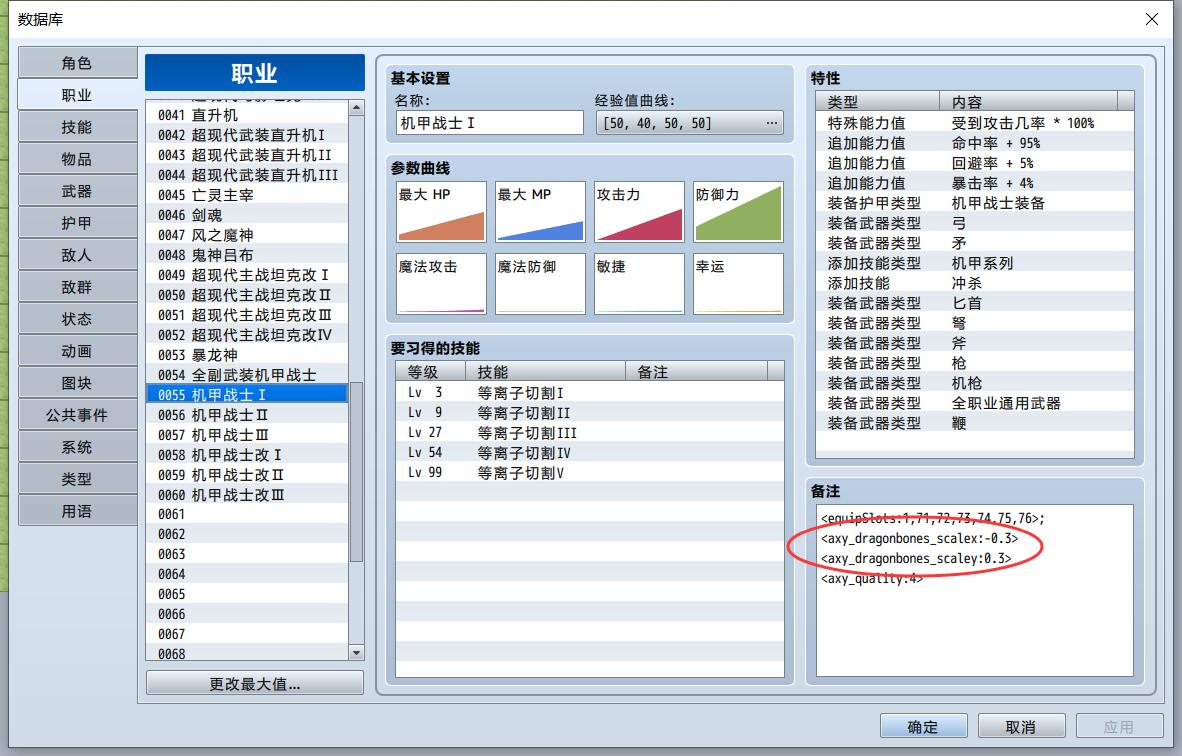Open experience curve ellipsis button

[x=772, y=123]
